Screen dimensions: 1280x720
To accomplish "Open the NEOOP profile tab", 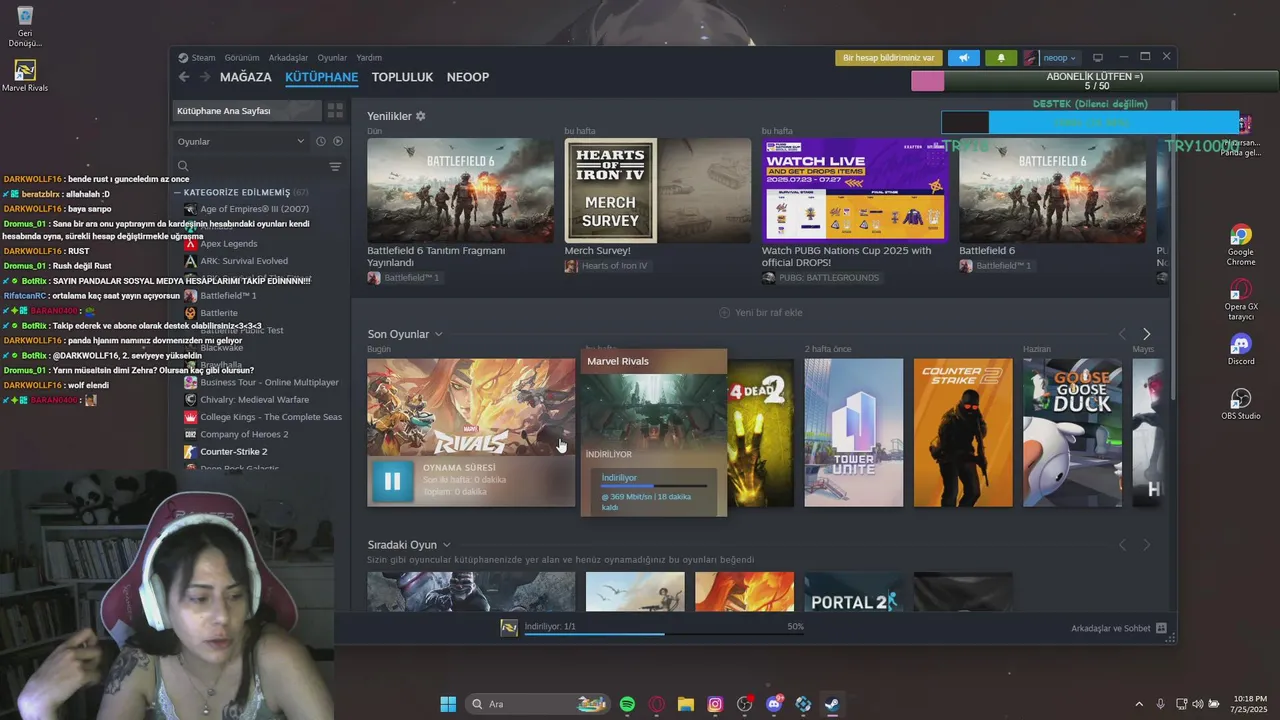I will click(x=468, y=77).
